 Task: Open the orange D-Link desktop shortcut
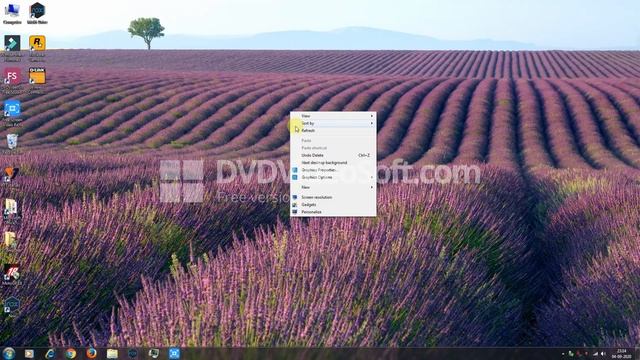[37, 80]
